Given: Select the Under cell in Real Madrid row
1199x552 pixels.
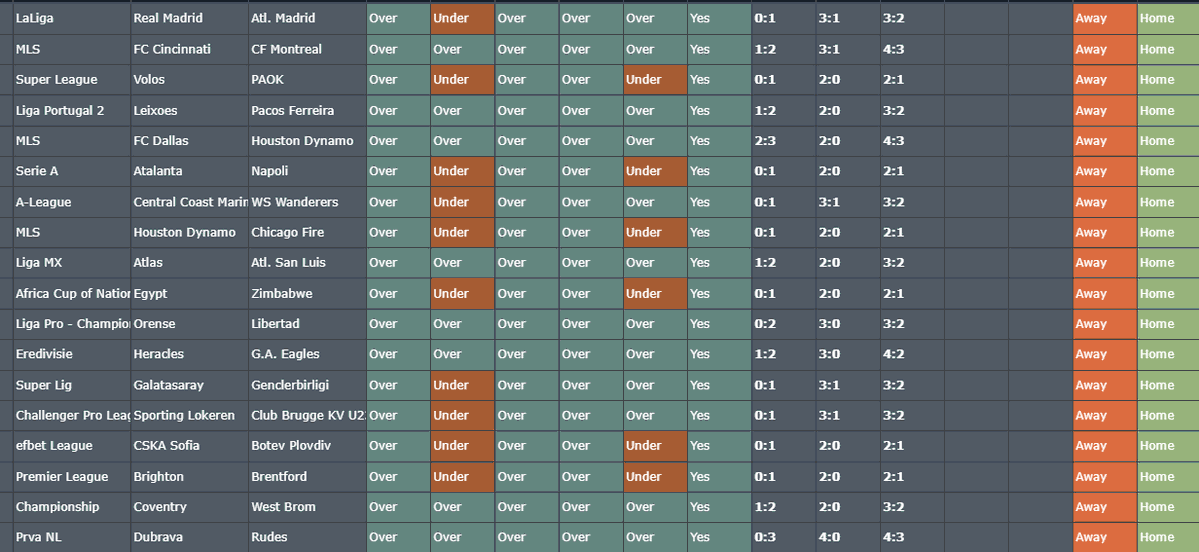Looking at the screenshot, I should click(x=463, y=18).
